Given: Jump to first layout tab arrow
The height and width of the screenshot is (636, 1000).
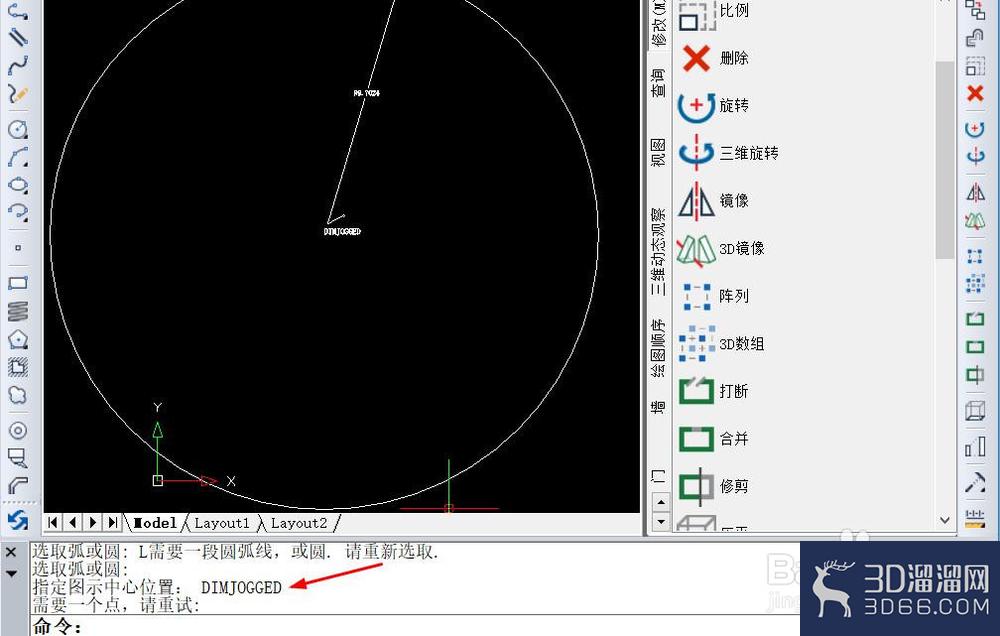Looking at the screenshot, I should [53, 522].
